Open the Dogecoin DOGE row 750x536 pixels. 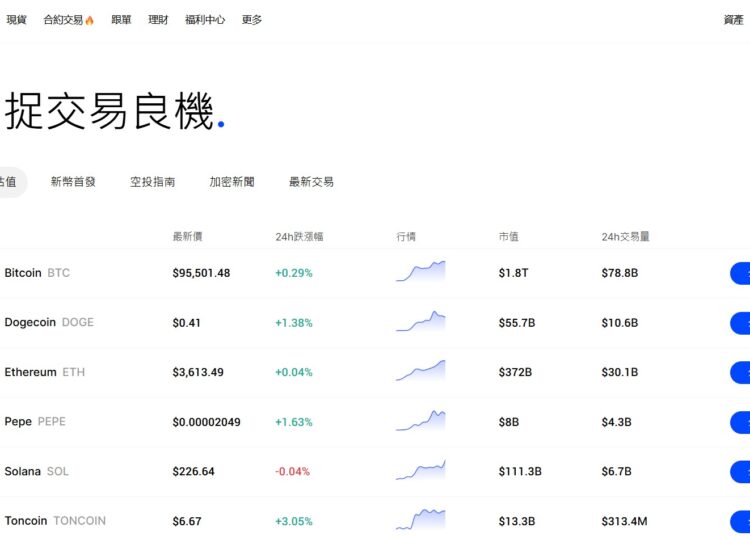coord(375,323)
